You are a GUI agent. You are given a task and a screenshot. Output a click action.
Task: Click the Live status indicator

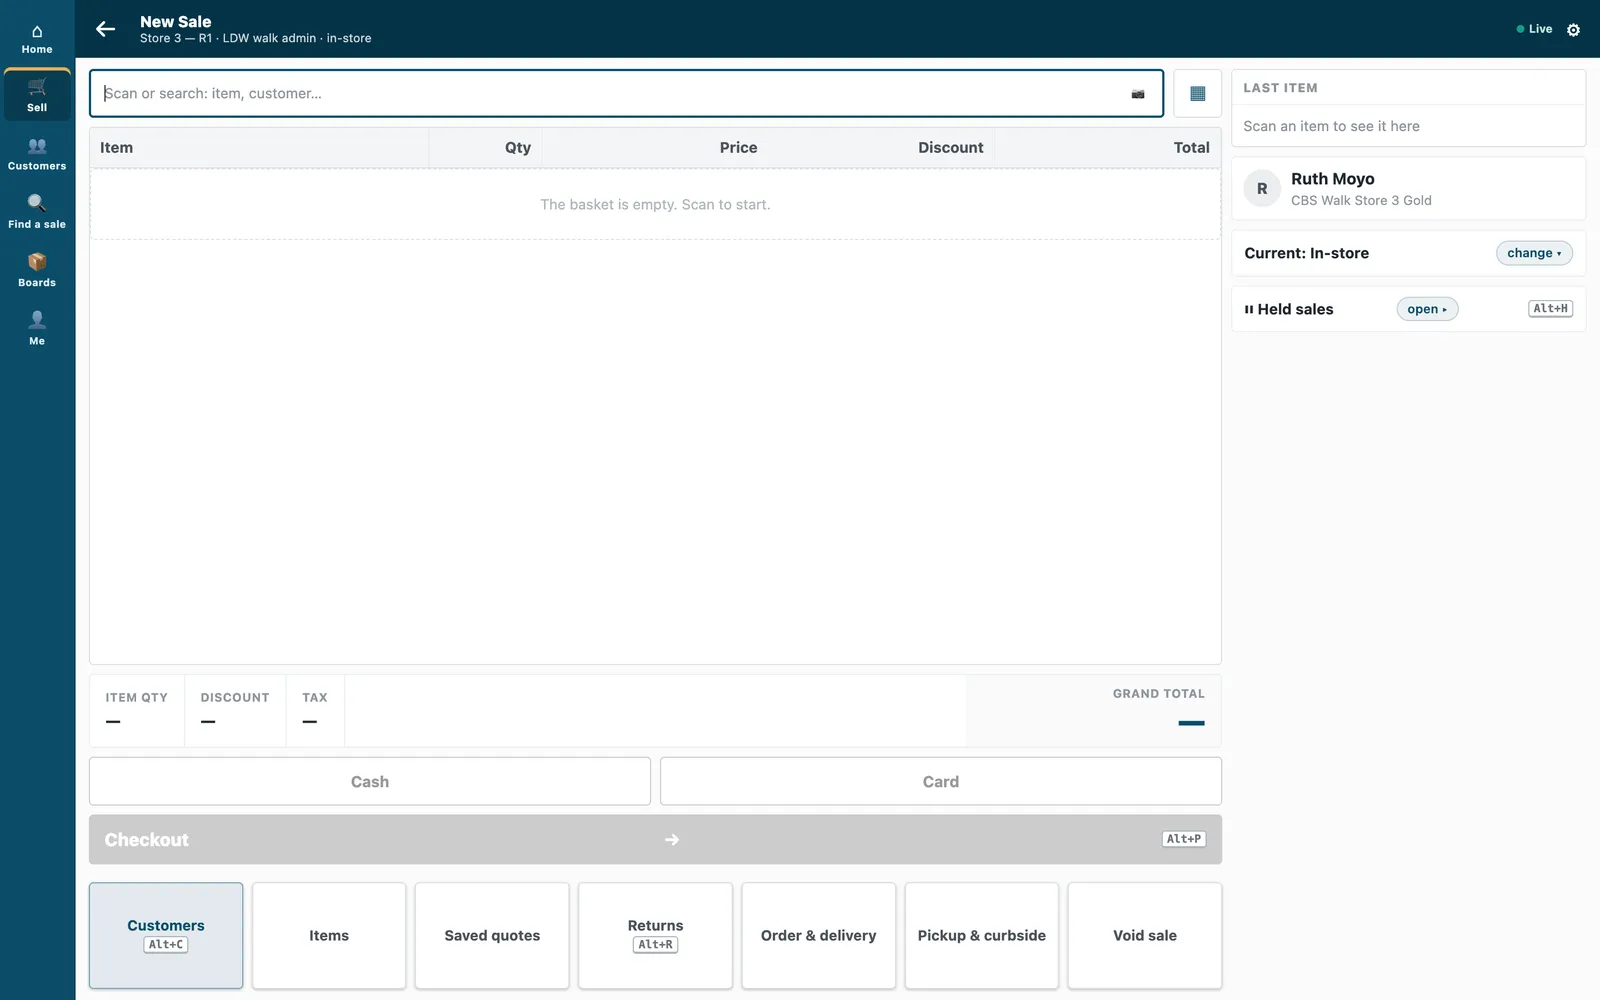(x=1534, y=29)
